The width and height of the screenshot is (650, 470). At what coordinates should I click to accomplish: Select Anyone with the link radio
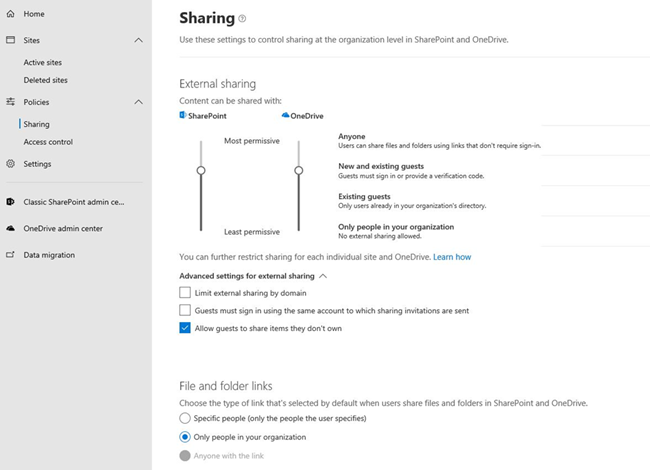tap(185, 455)
